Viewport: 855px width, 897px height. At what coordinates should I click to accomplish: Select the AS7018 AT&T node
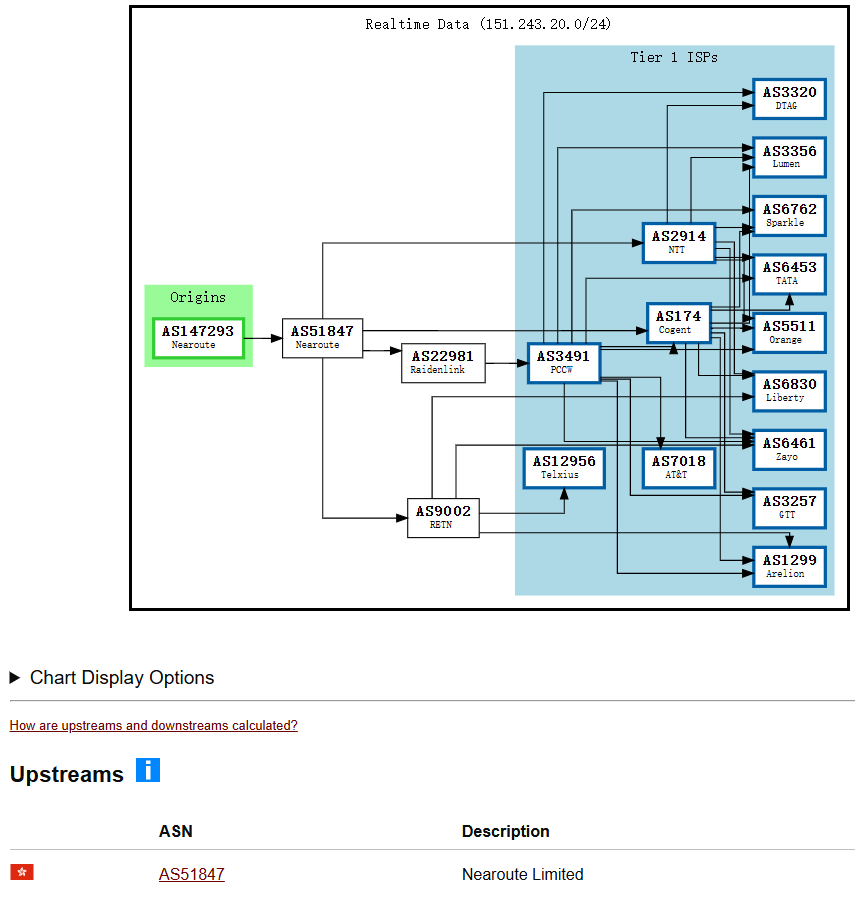click(x=678, y=467)
